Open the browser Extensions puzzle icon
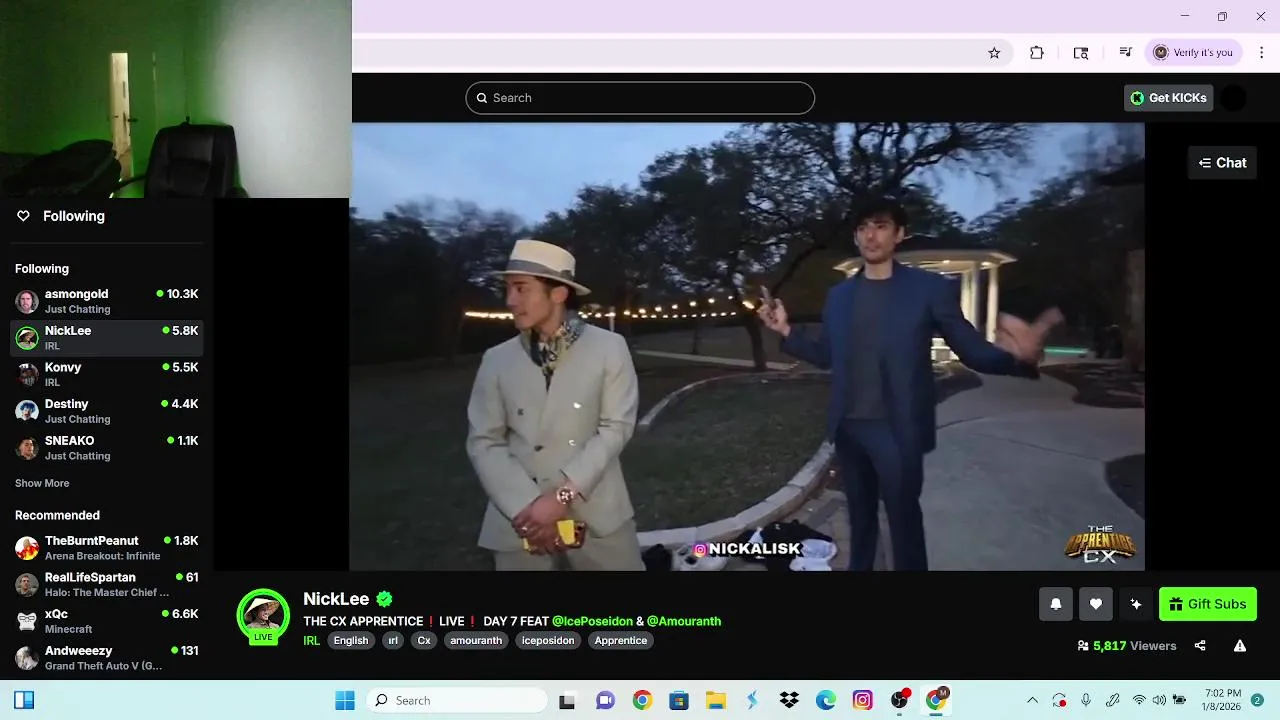The height and width of the screenshot is (720, 1280). (x=1037, y=53)
